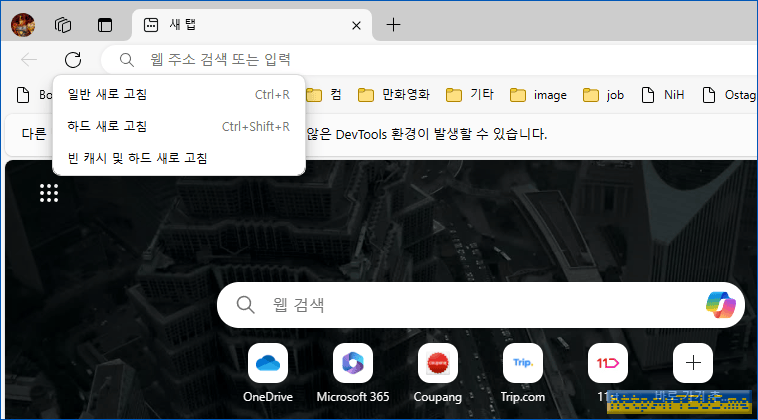
Task: Open the profile avatar menu
Action: tap(23, 25)
